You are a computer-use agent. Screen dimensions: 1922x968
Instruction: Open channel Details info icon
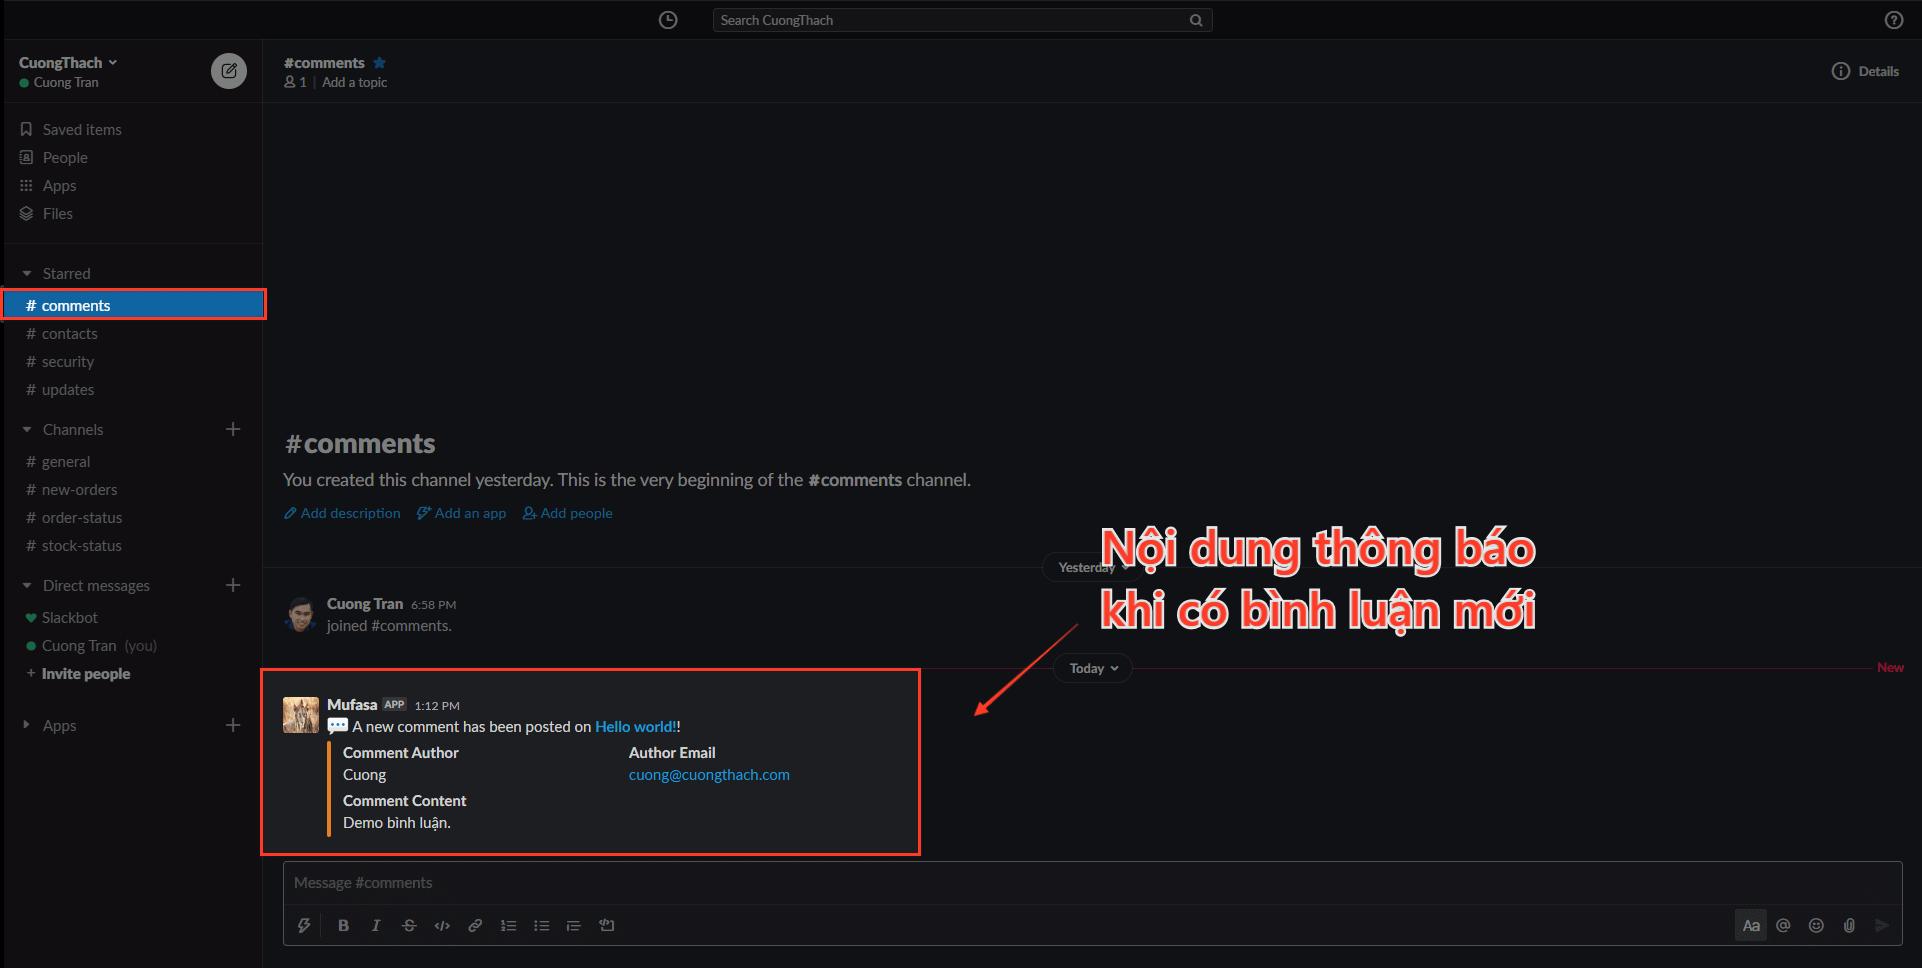coord(1841,71)
